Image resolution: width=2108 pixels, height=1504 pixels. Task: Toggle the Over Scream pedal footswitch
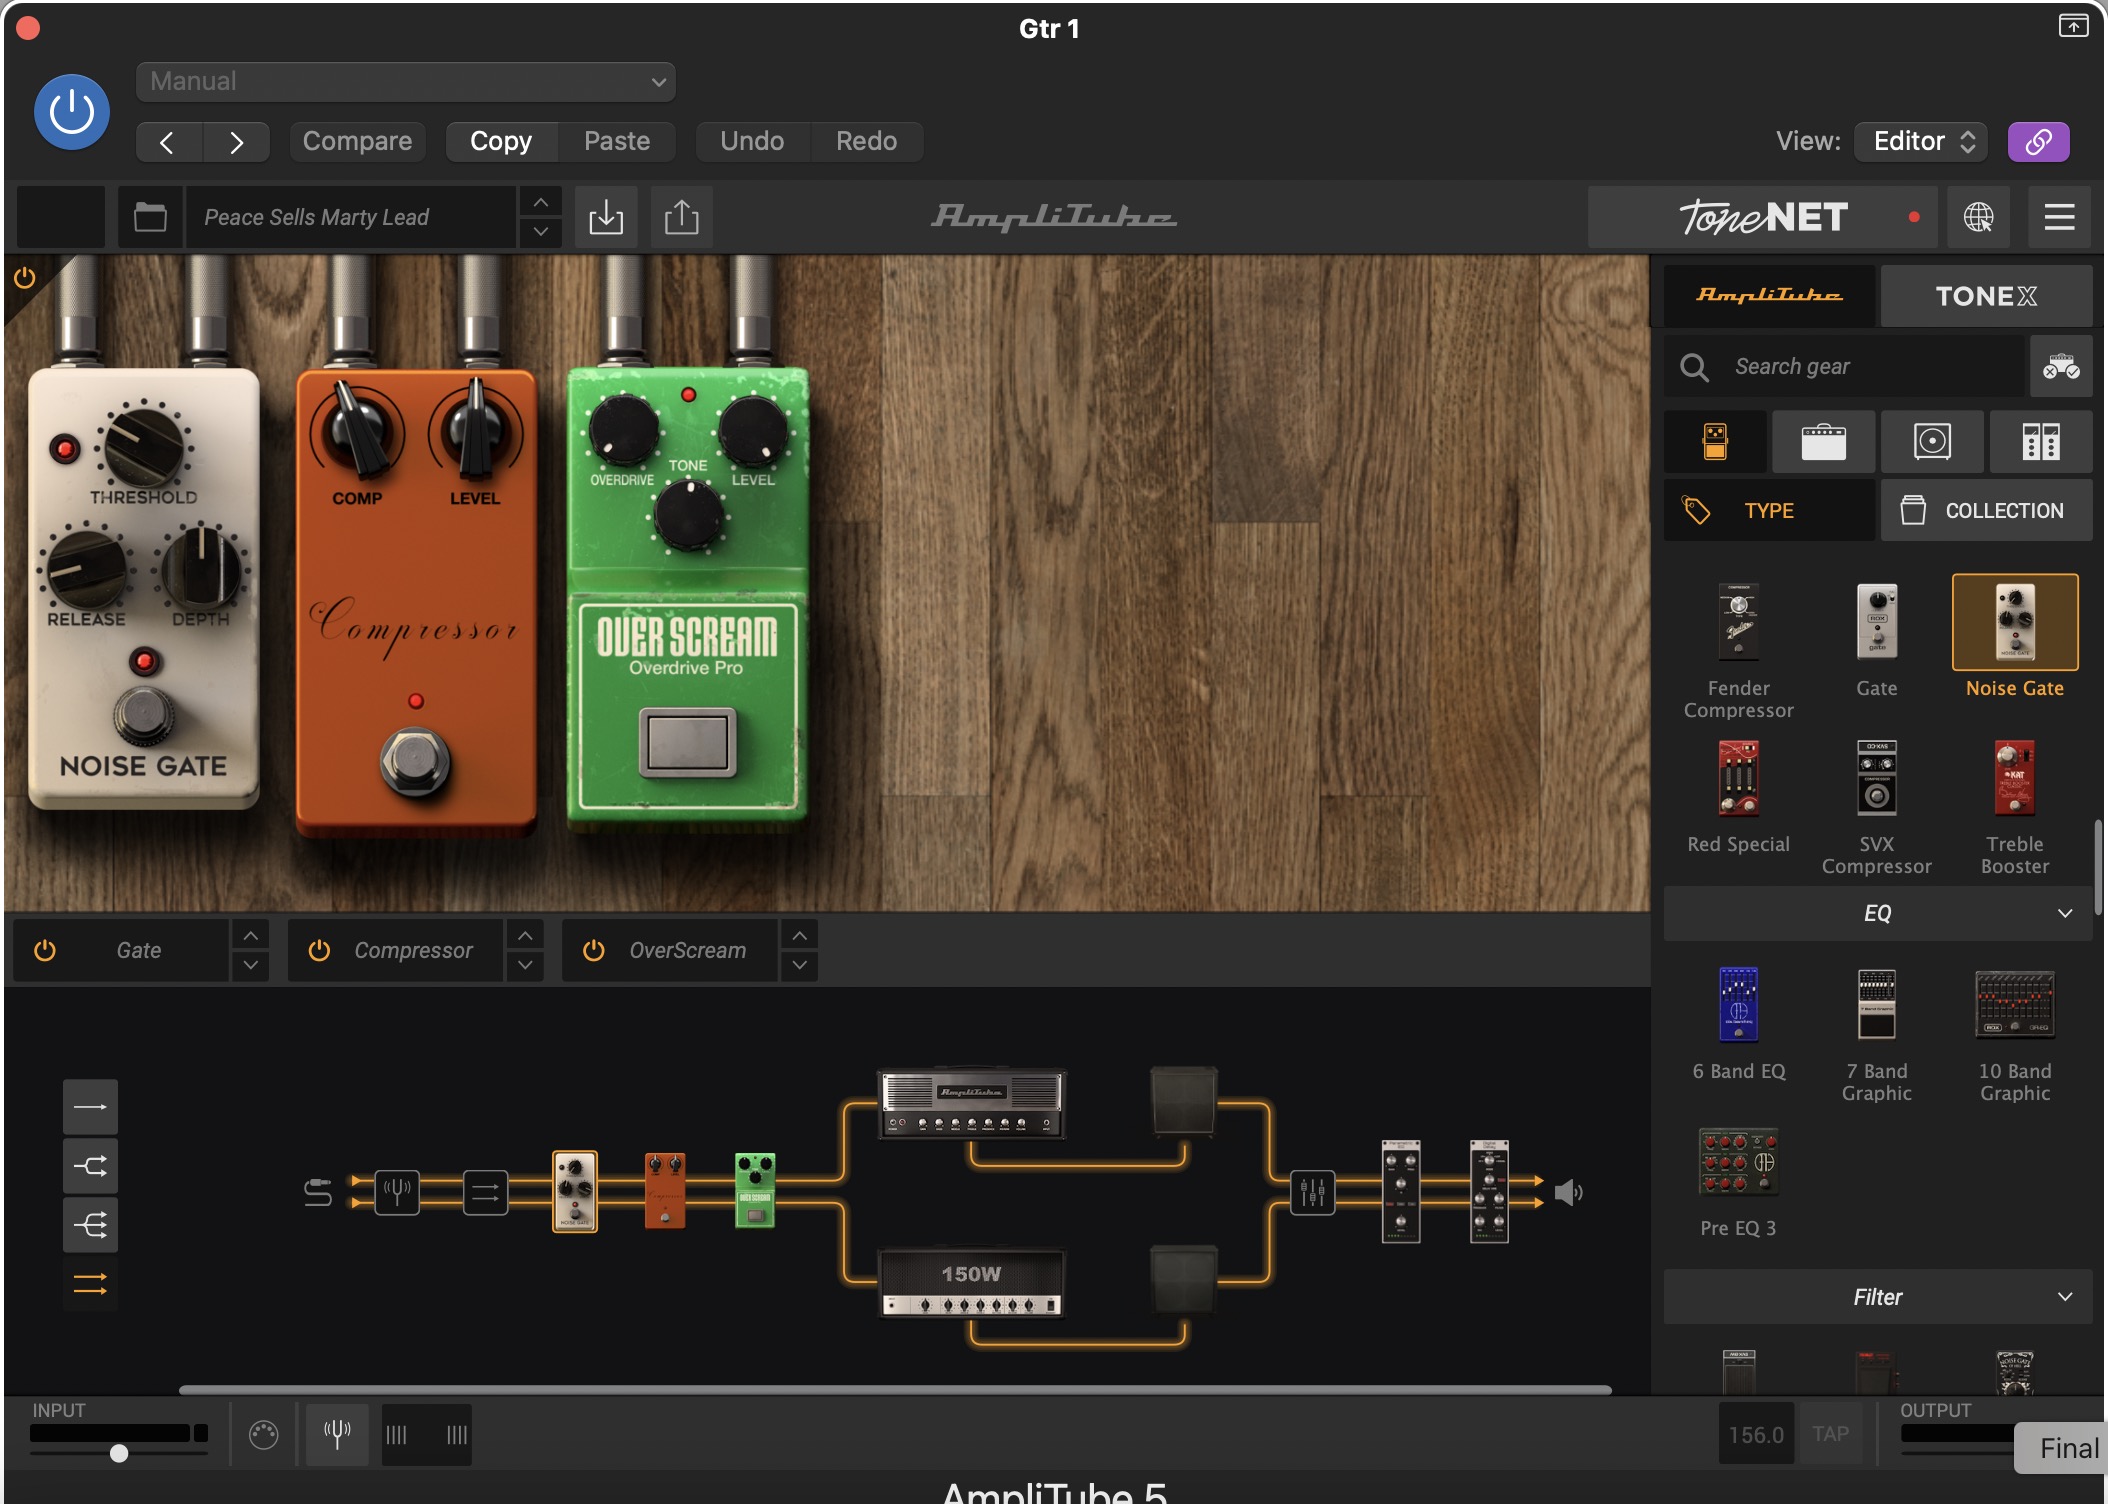[x=688, y=742]
